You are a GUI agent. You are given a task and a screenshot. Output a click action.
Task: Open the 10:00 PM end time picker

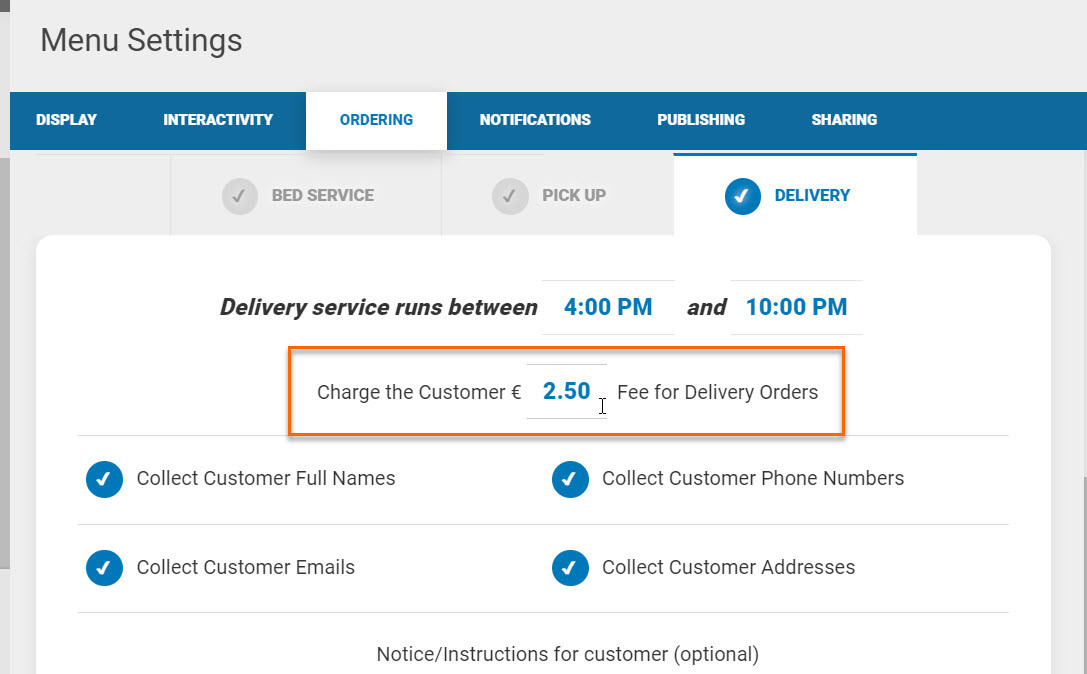pos(796,307)
